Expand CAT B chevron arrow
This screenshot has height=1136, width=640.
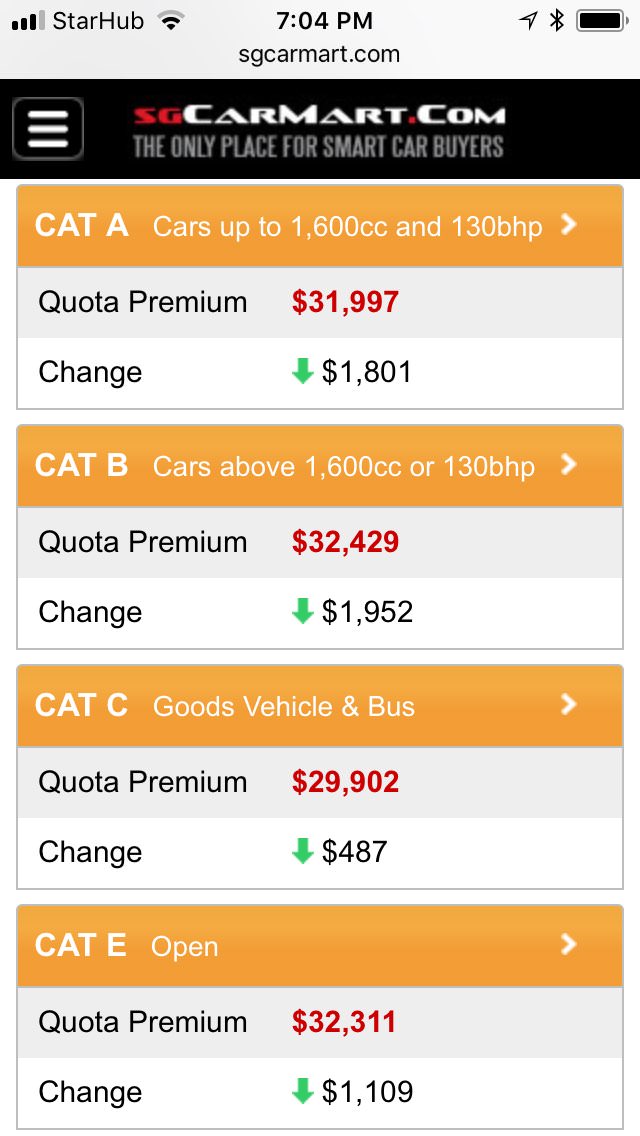click(569, 465)
